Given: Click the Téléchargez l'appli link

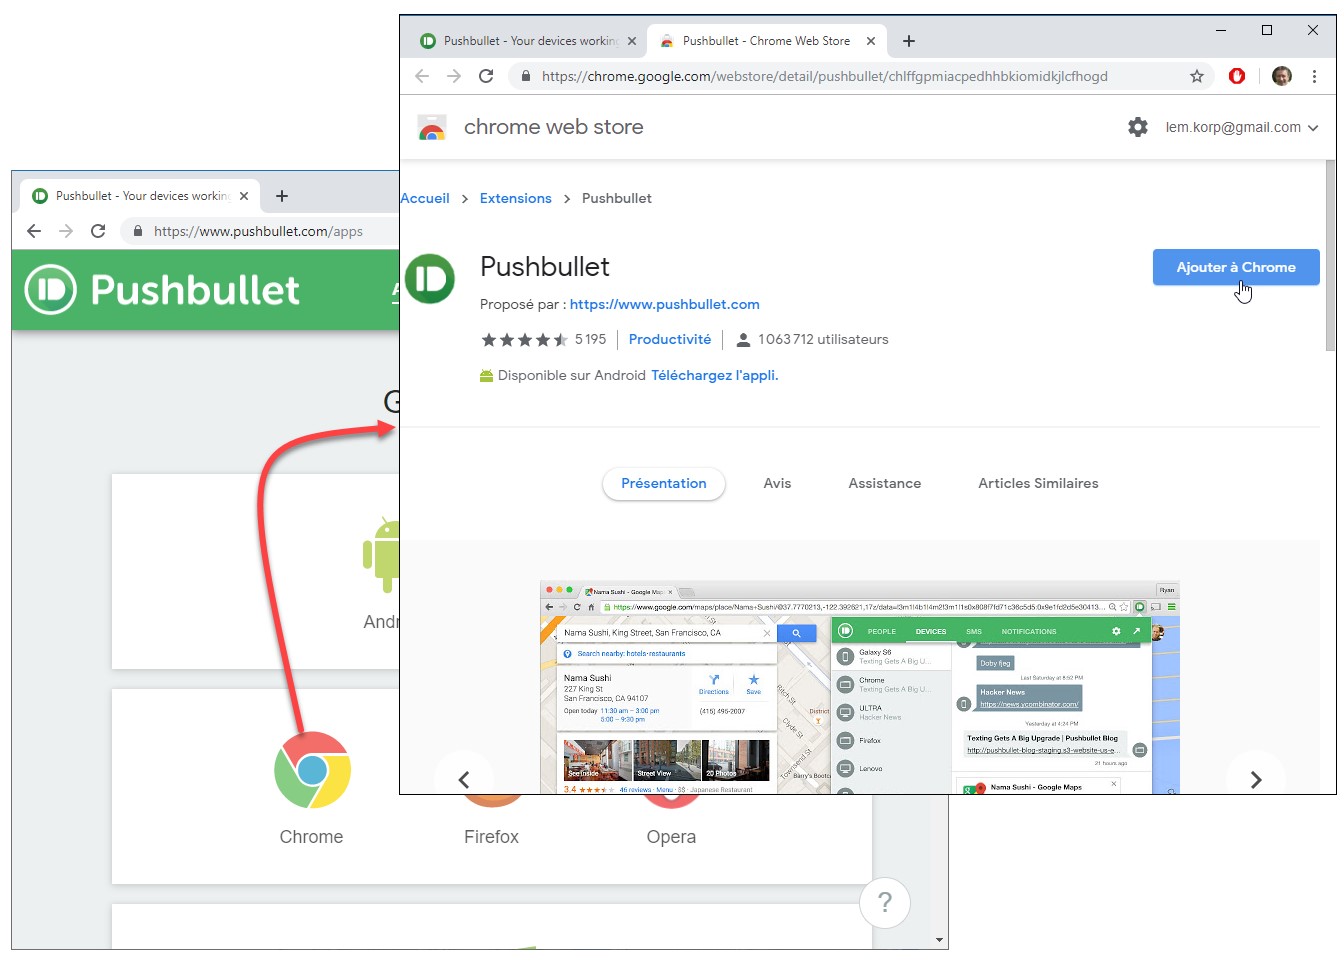Looking at the screenshot, I should coord(715,375).
